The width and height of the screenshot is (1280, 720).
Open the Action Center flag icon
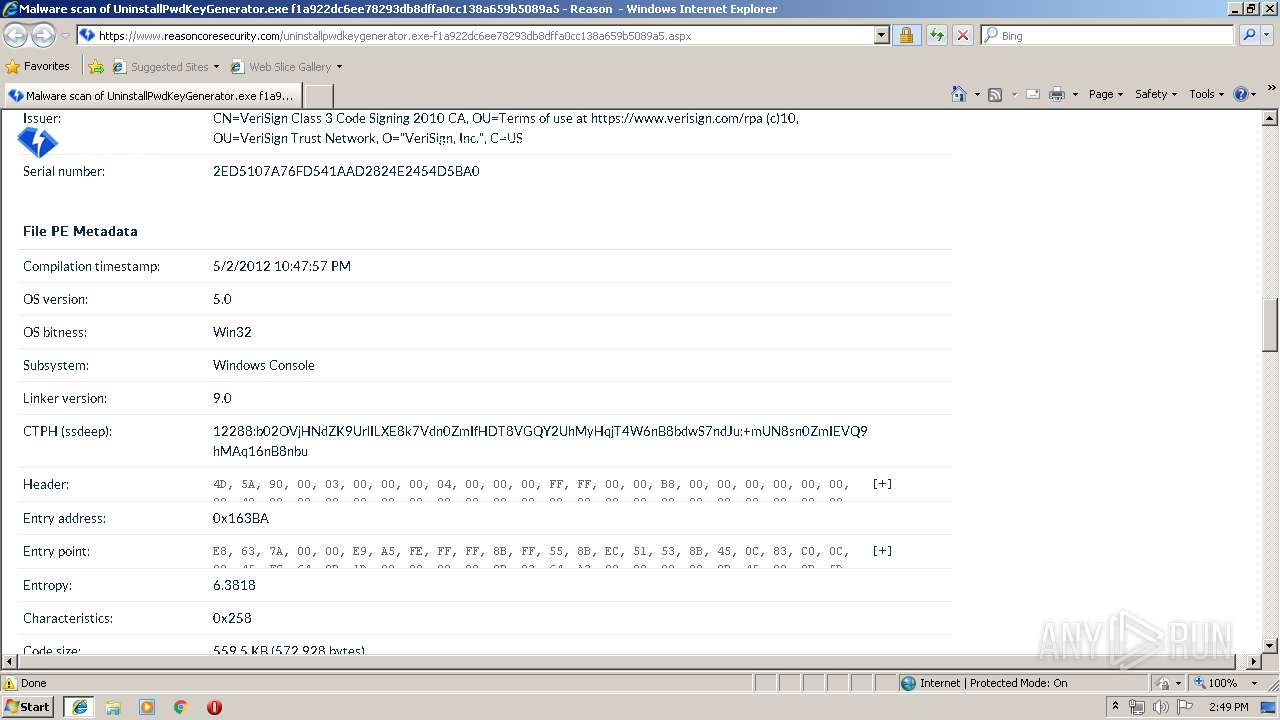click(x=1185, y=707)
